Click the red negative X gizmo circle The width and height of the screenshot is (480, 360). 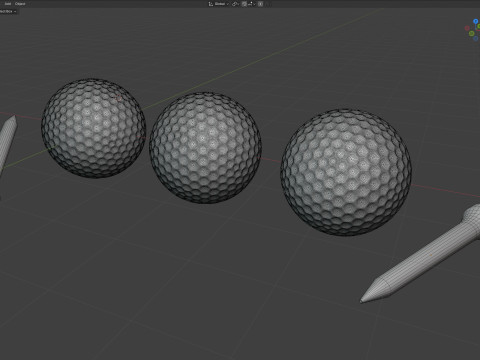coord(467,28)
